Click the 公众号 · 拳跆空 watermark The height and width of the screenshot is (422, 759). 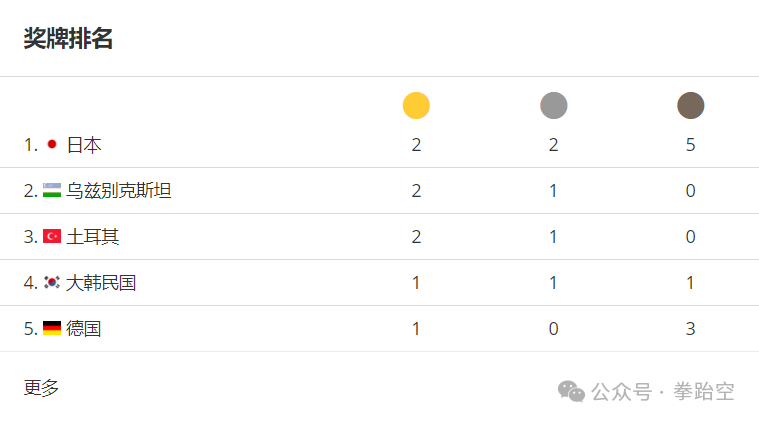[x=663, y=392]
